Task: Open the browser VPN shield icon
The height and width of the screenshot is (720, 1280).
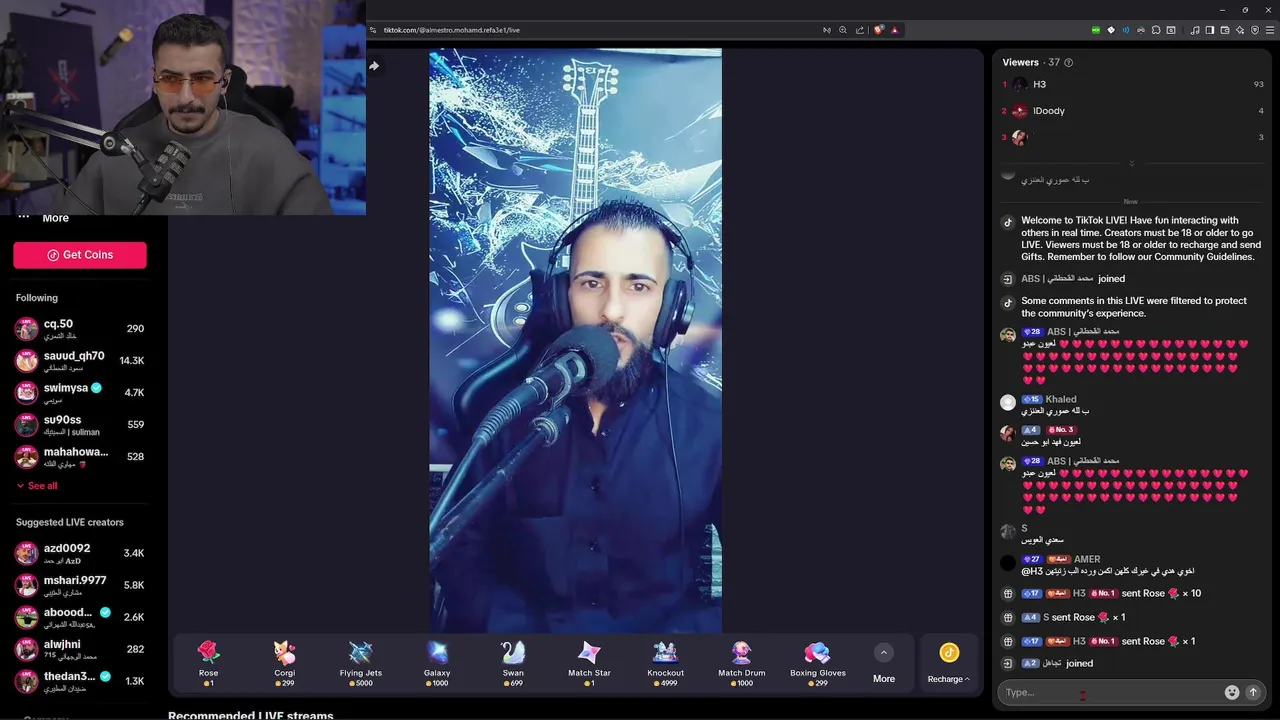Action: click(1255, 30)
